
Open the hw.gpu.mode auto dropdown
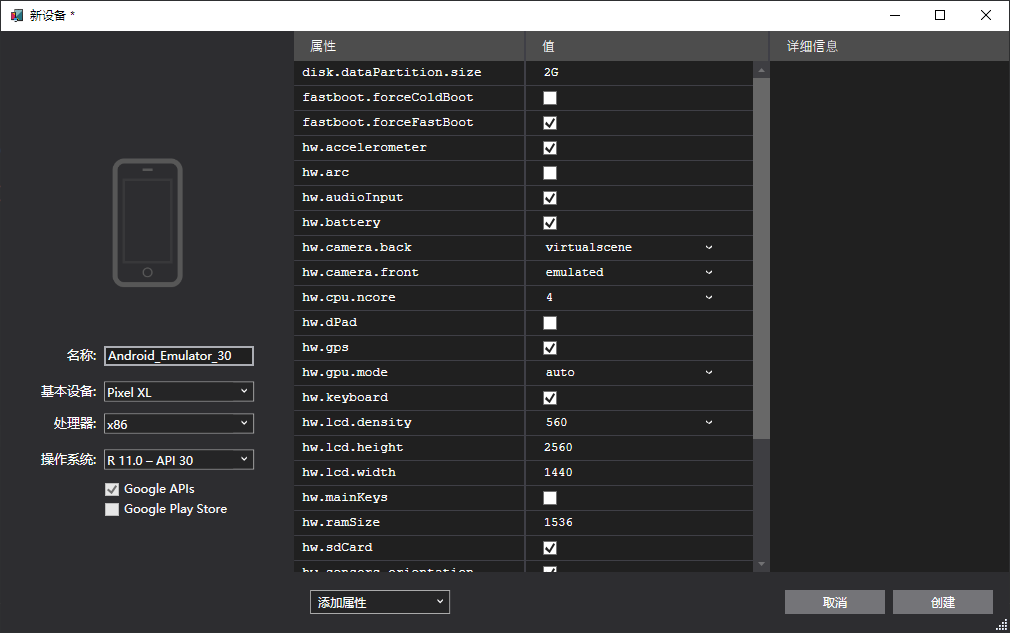click(x=708, y=372)
